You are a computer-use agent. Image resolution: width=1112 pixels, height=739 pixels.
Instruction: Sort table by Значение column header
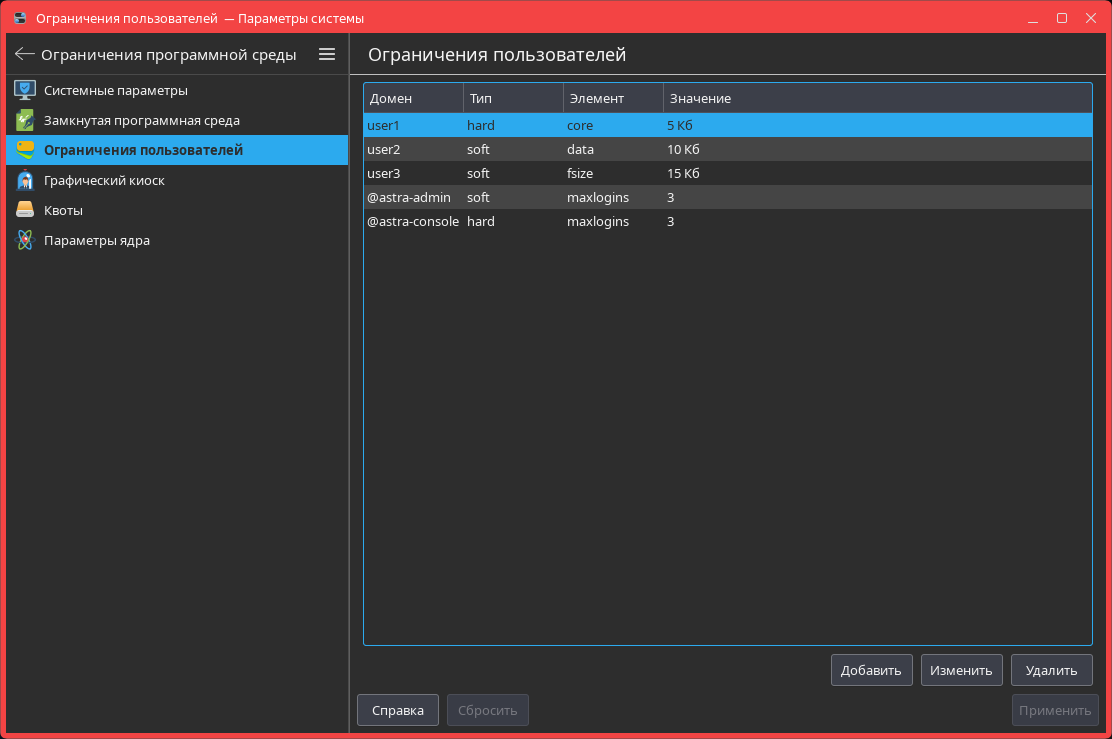click(876, 98)
